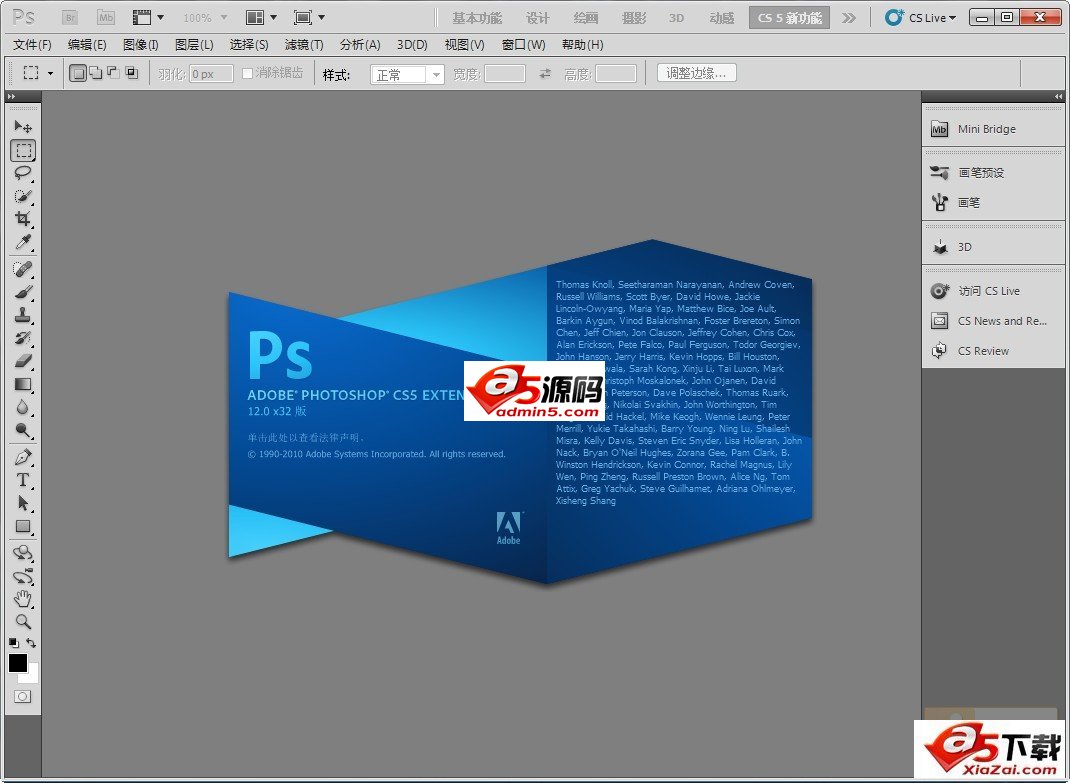Expand more workspaces with double-arrow chevron
Image resolution: width=1070 pixels, height=783 pixels.
(848, 18)
